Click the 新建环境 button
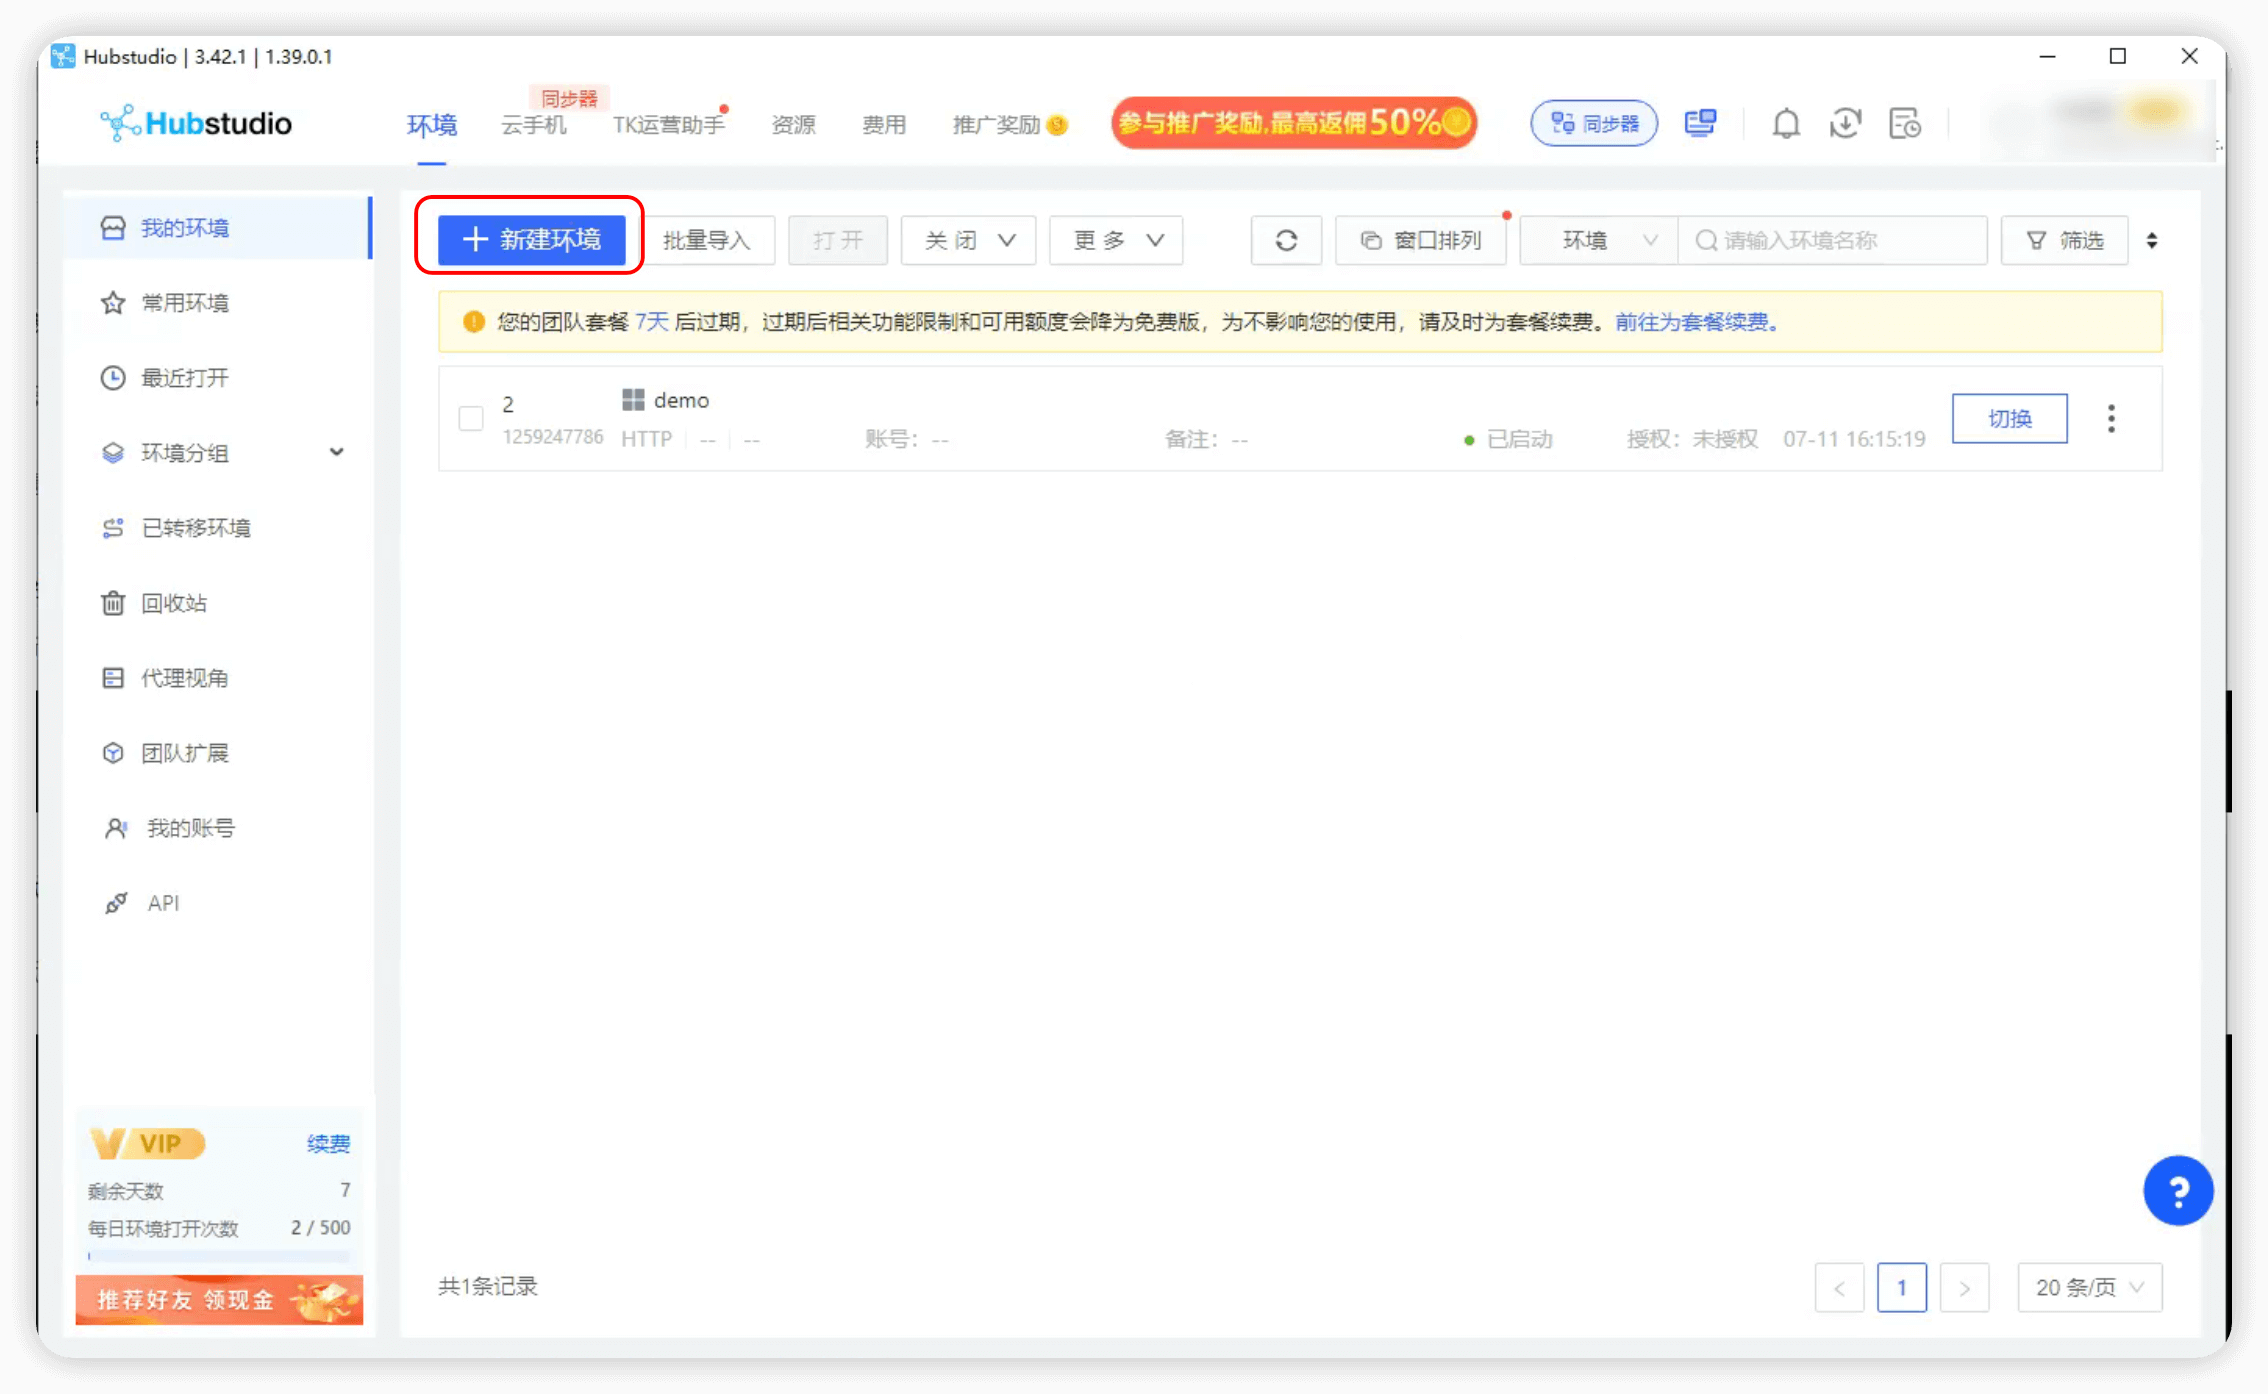The image size is (2268, 1394). (x=531, y=240)
